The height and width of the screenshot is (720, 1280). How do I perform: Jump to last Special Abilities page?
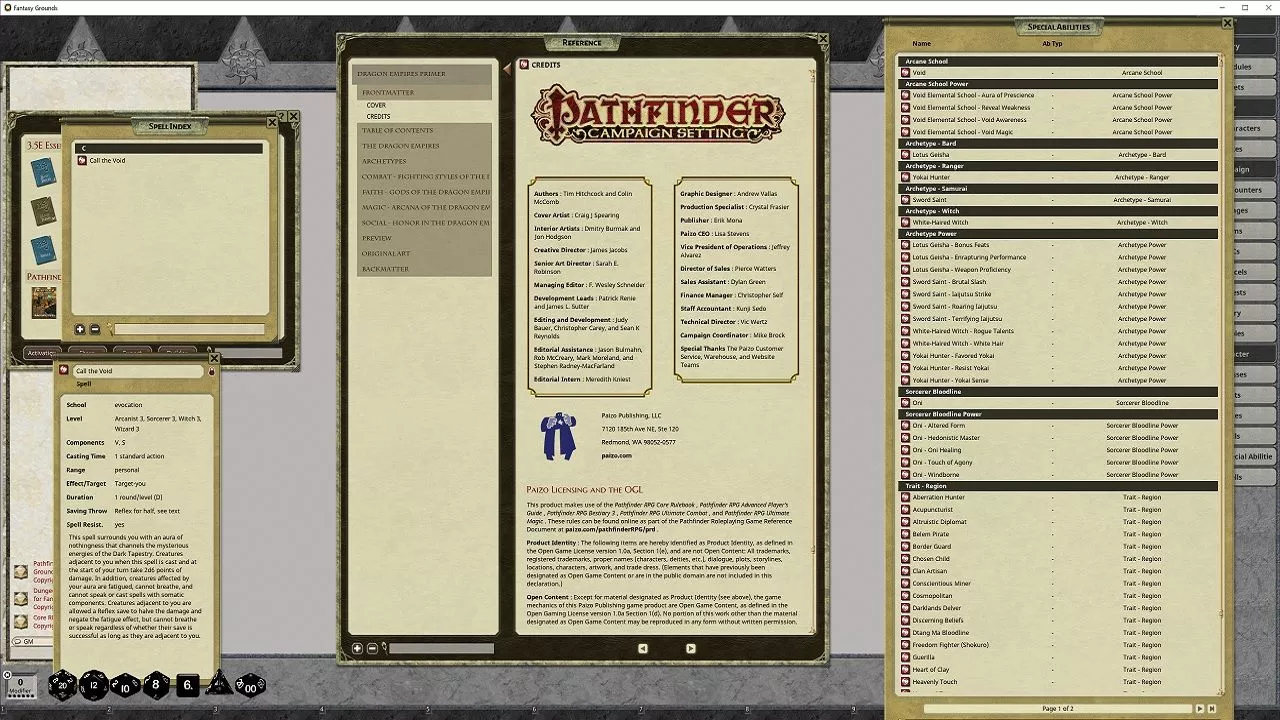tap(1211, 708)
